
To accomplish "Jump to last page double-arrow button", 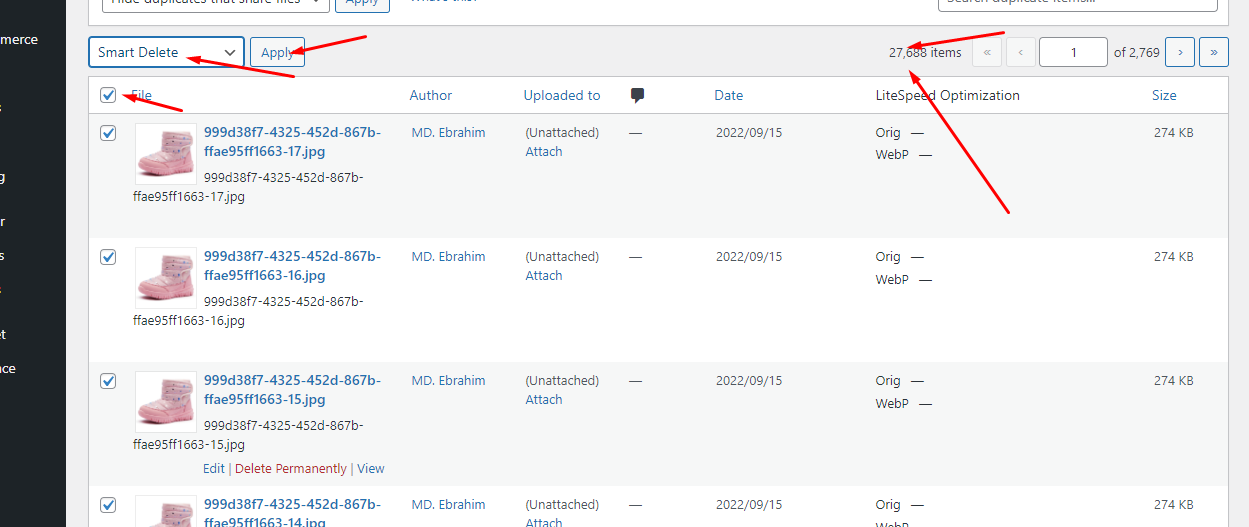I will [1214, 52].
